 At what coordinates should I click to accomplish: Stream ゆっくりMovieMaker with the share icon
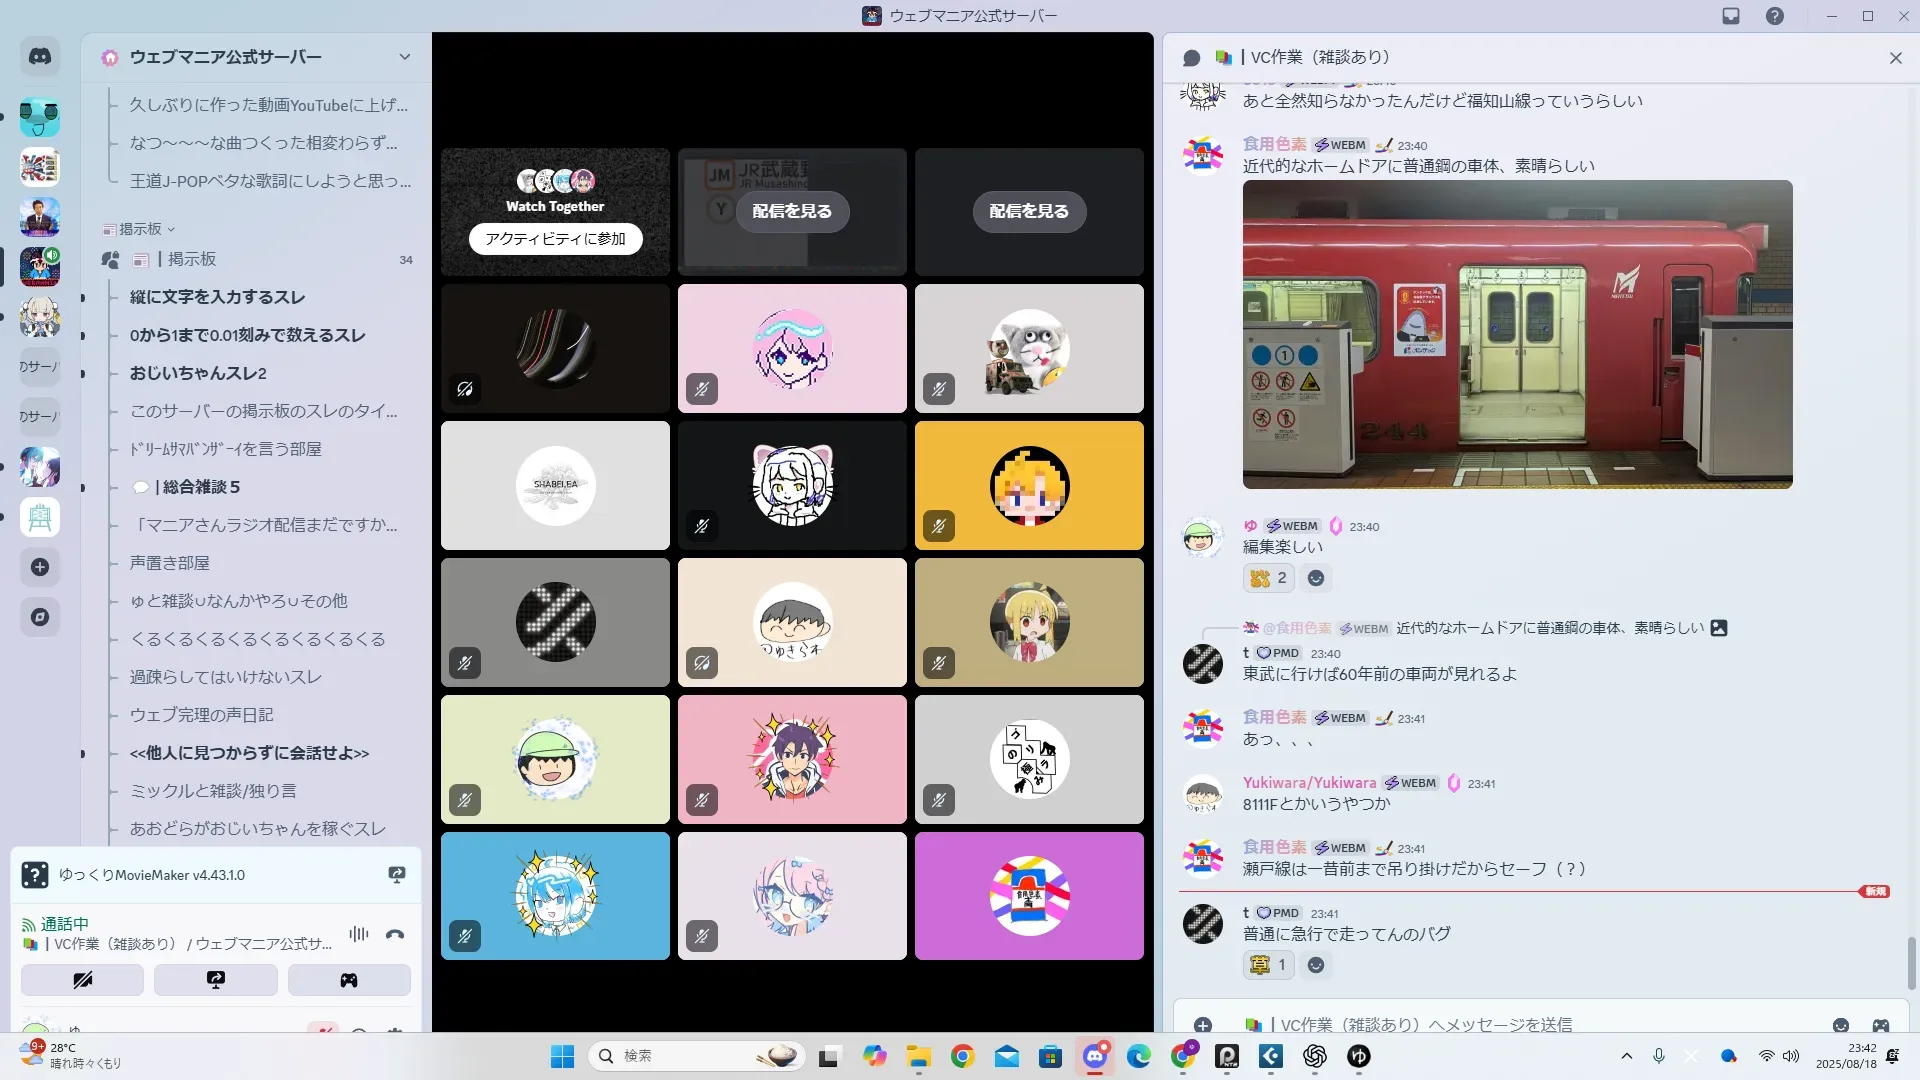(397, 875)
